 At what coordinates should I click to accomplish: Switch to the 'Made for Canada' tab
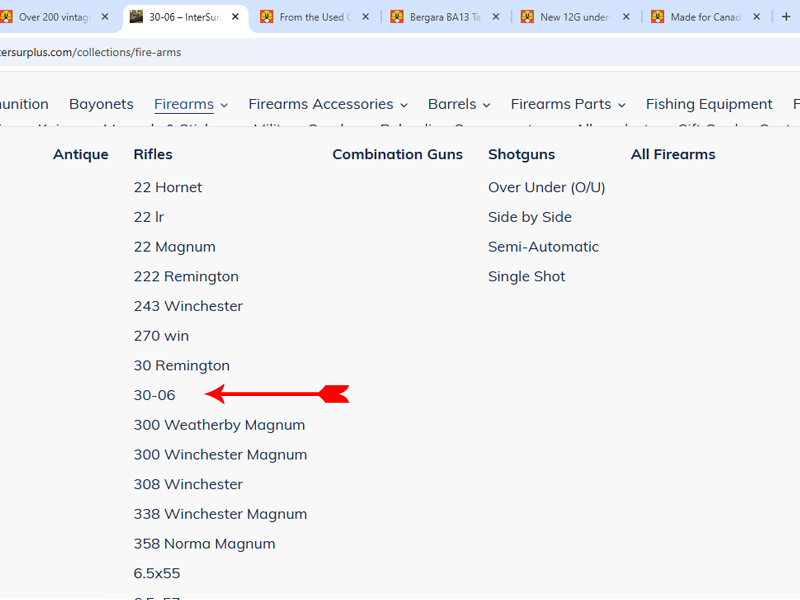(706, 17)
